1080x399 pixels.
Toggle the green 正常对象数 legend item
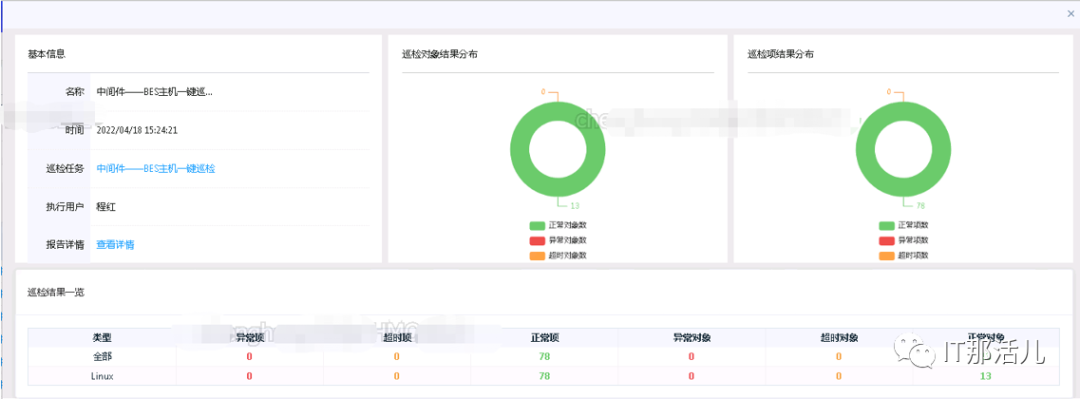point(558,225)
